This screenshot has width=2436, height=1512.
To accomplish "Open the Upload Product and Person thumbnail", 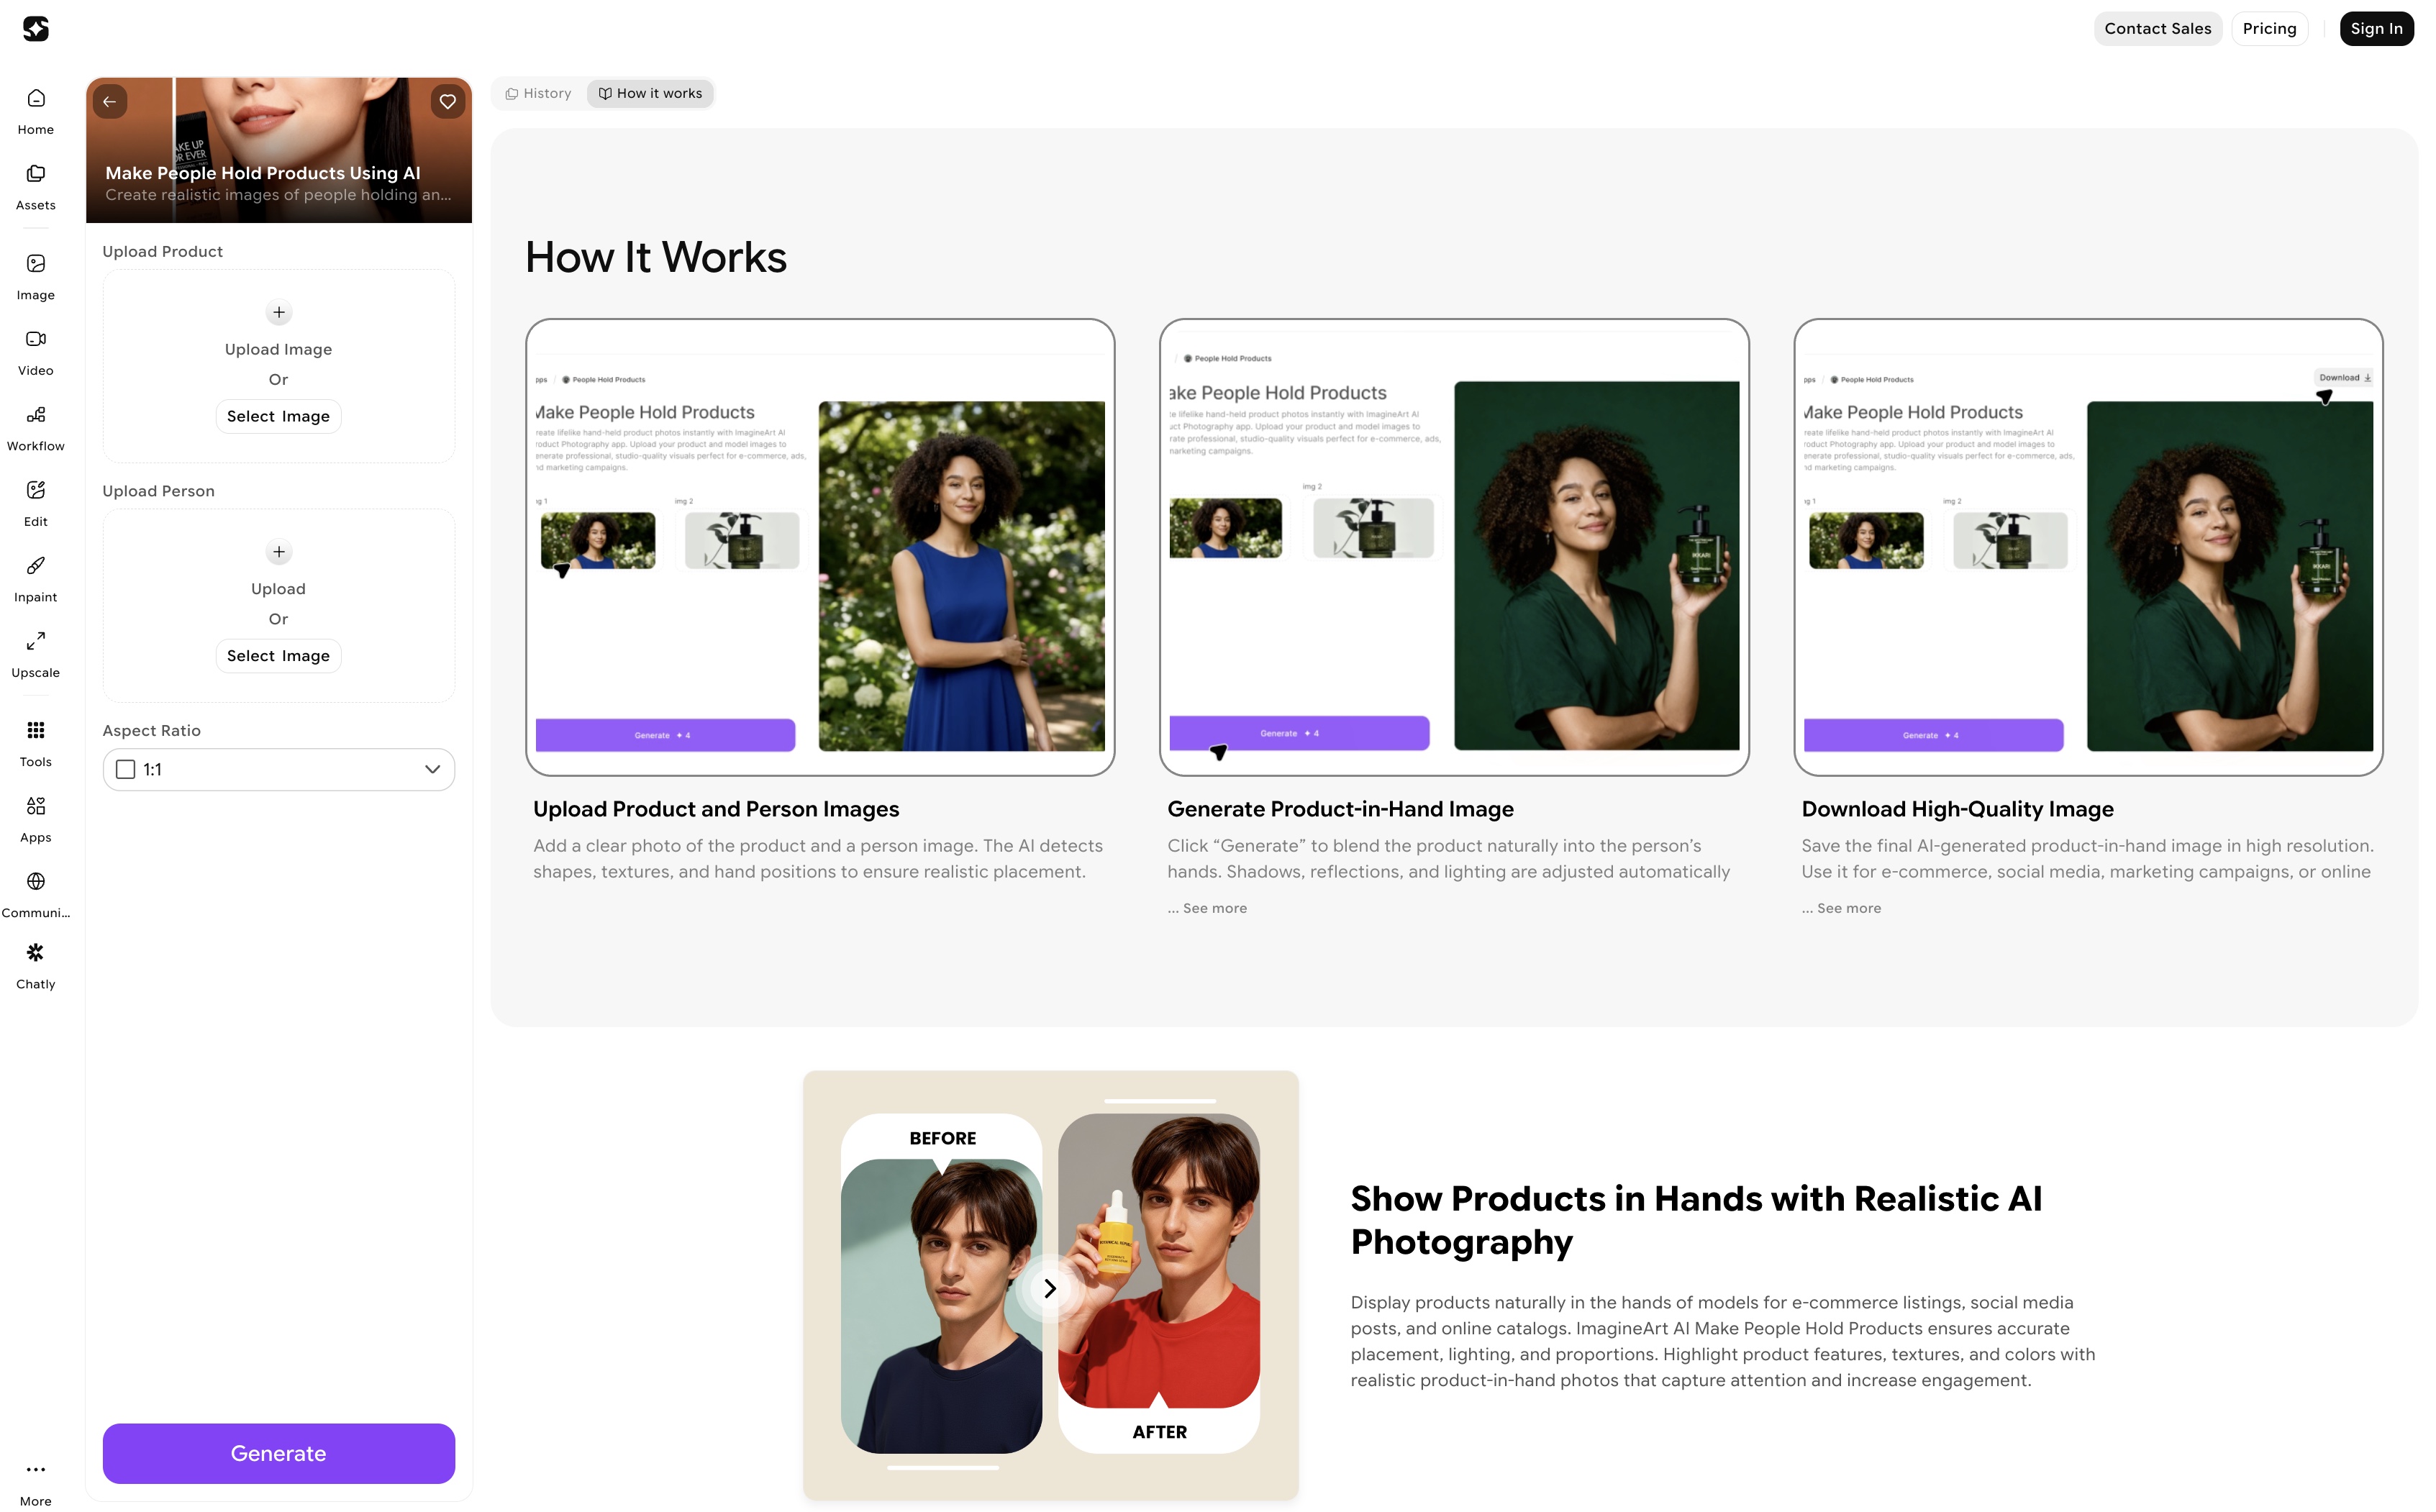I will coord(820,547).
